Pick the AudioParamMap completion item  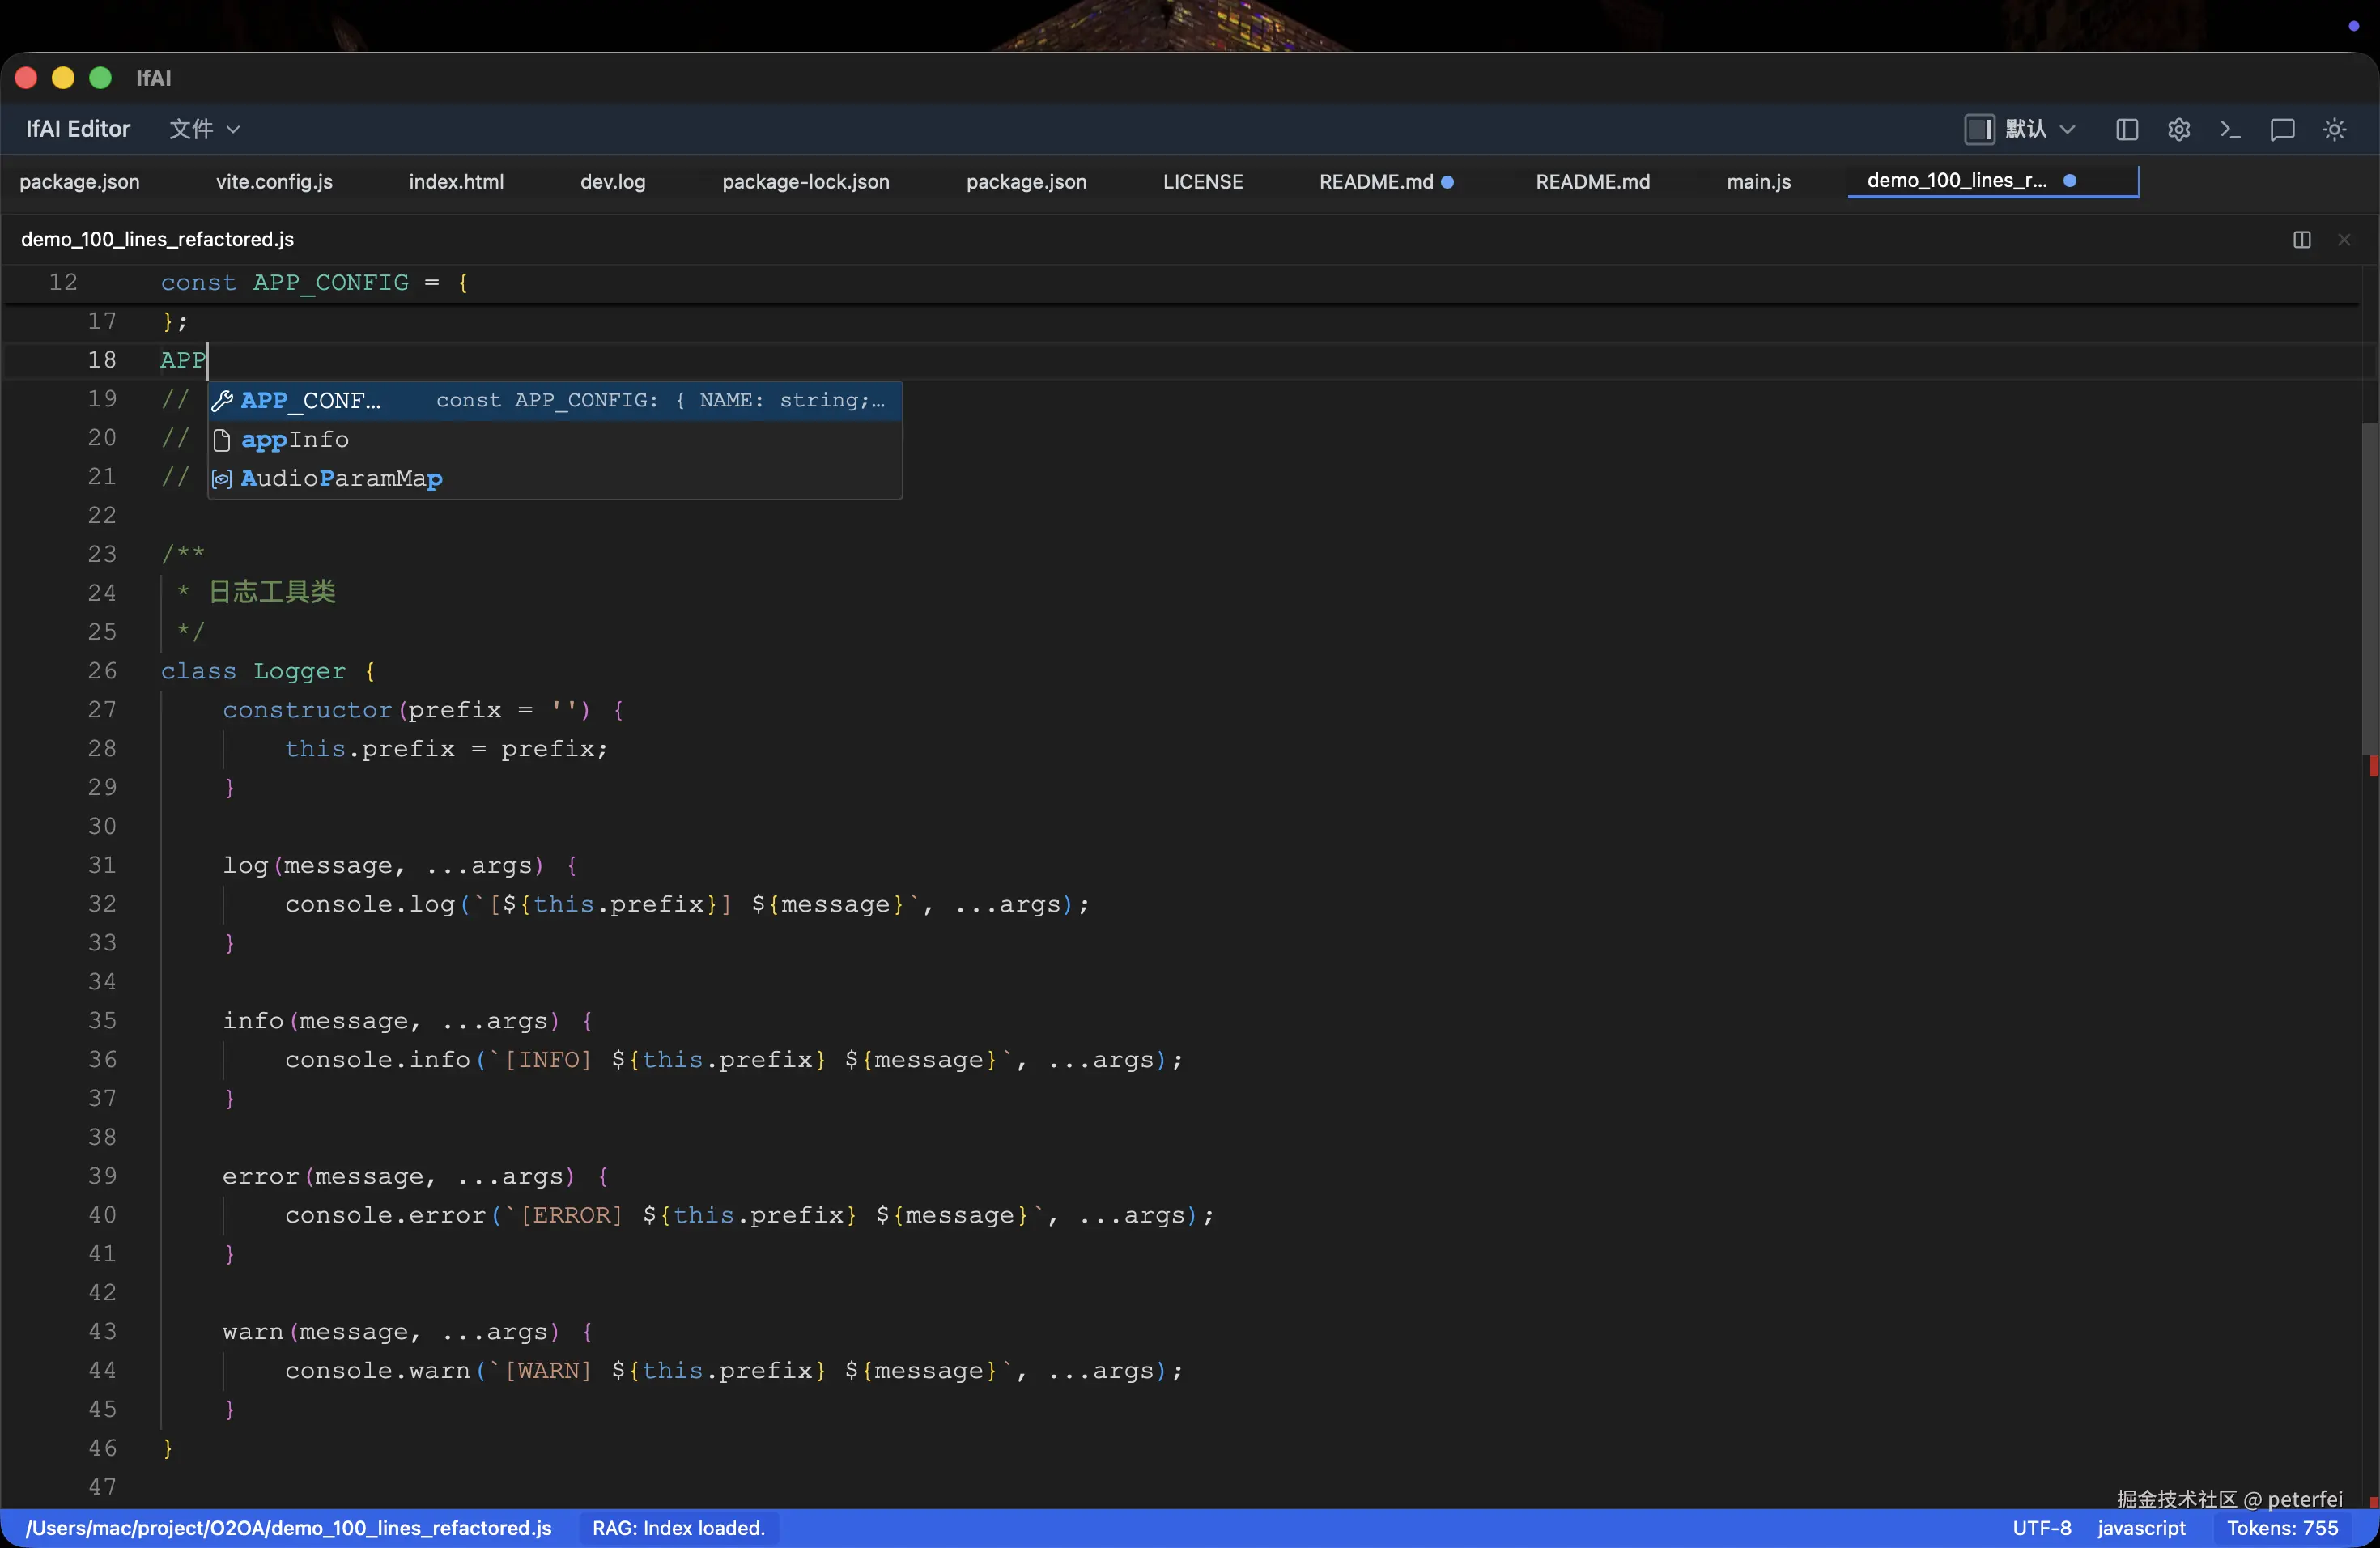[x=341, y=479]
